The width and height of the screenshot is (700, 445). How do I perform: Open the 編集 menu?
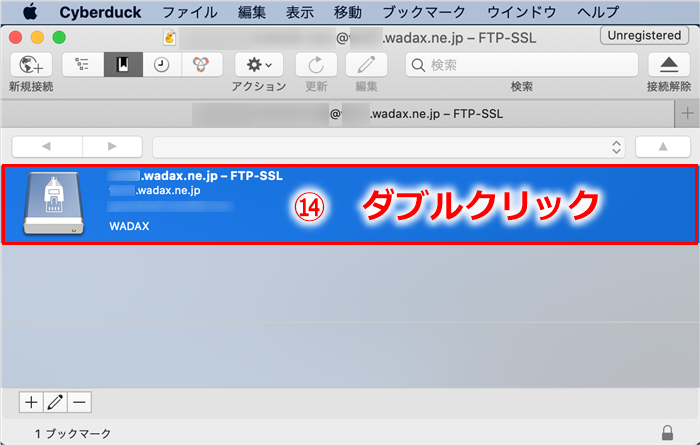[x=252, y=12]
